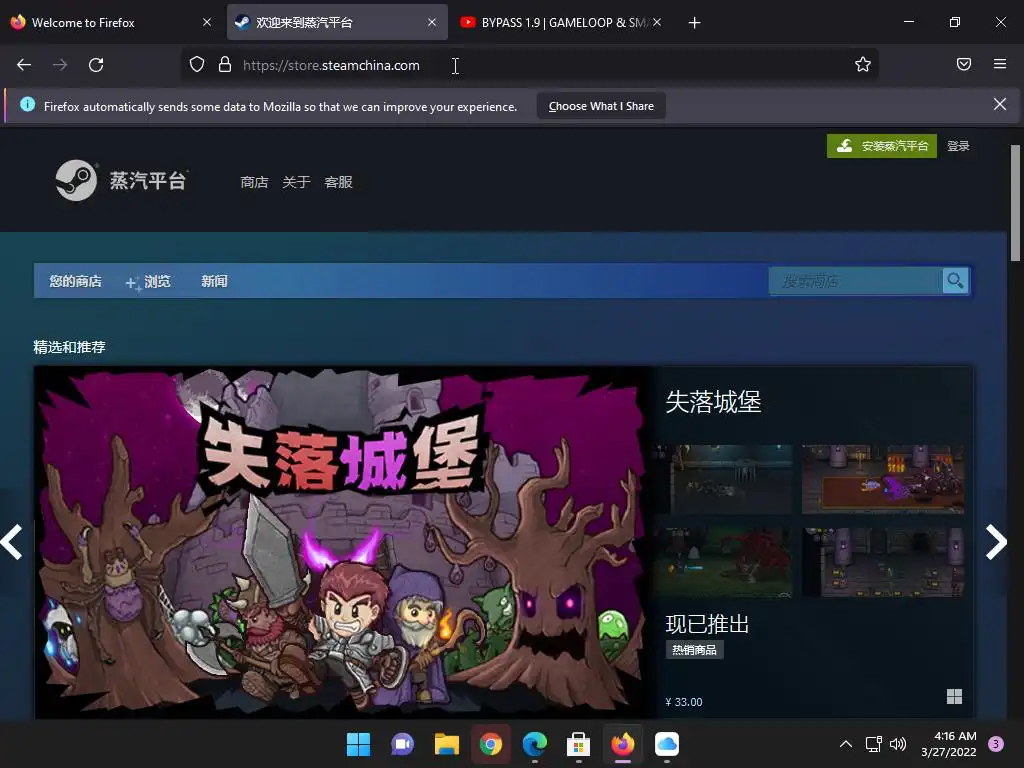Open the 您的商店 store menu
1024x768 pixels.
tap(76, 281)
